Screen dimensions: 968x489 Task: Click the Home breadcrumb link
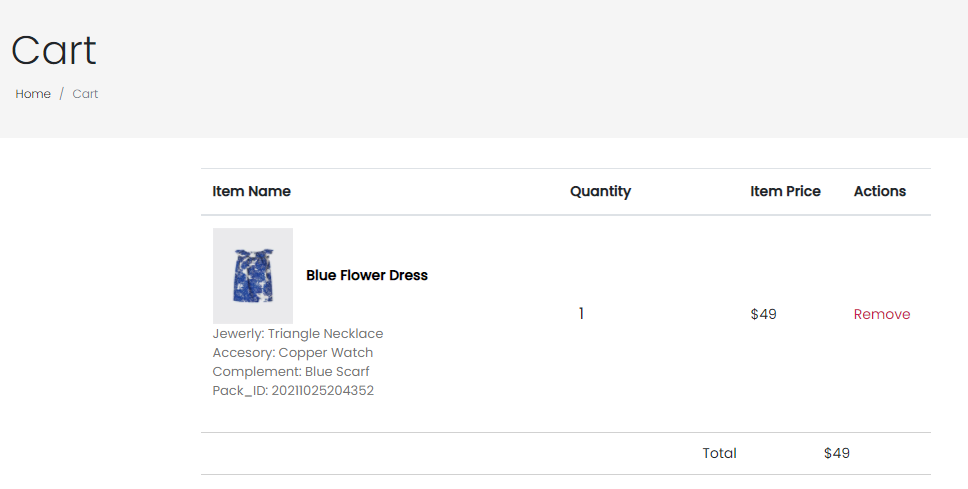33,94
